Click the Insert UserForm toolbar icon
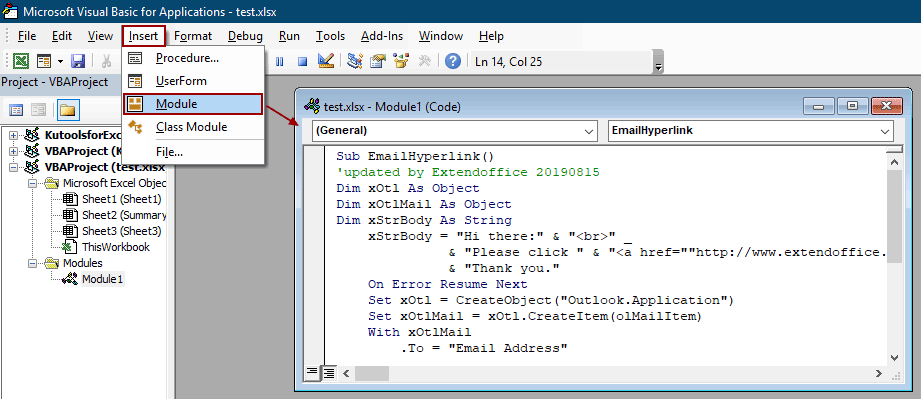The width and height of the screenshot is (921, 399). (x=44, y=61)
